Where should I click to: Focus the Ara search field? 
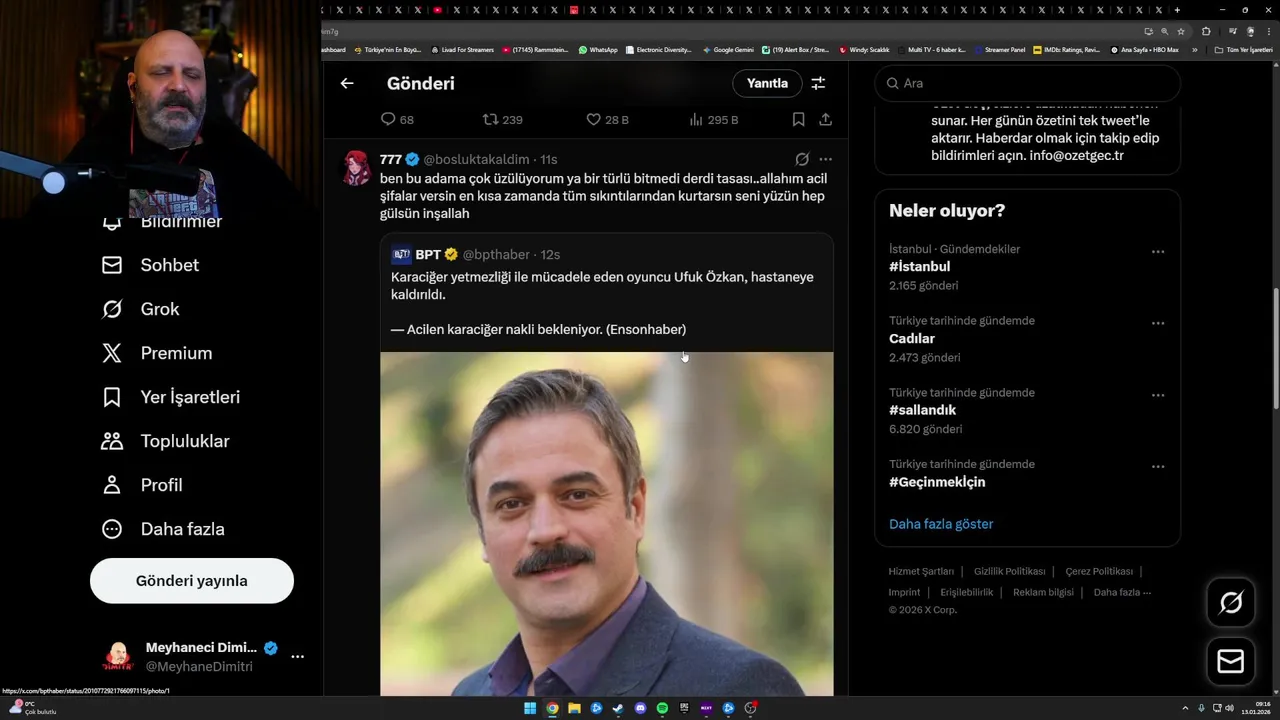tap(1027, 83)
